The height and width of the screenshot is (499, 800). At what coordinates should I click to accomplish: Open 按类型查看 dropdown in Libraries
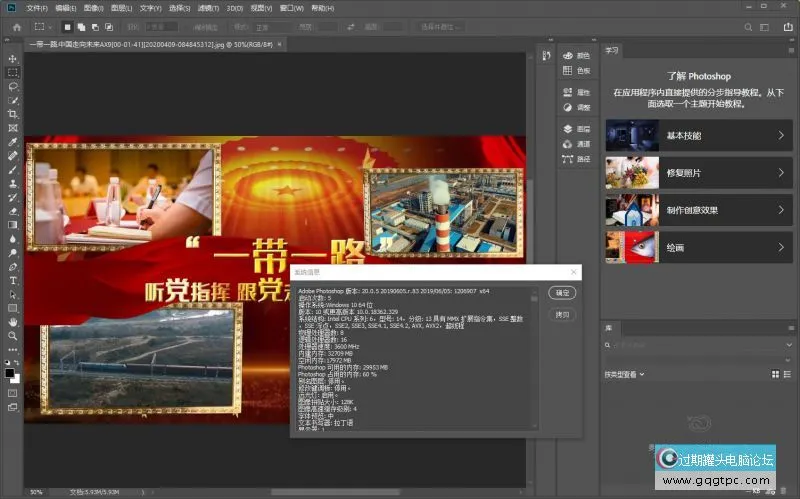624,375
